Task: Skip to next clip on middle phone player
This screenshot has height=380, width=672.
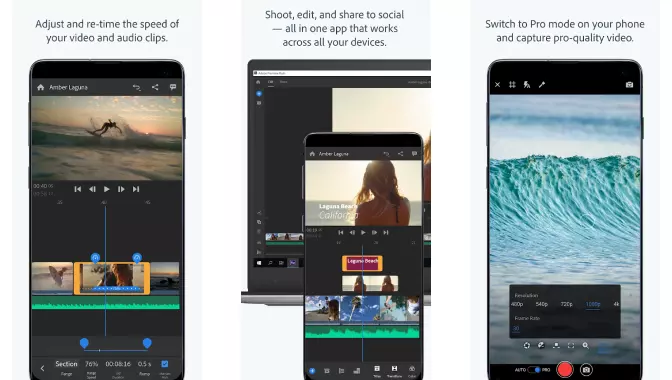Action: [386, 232]
